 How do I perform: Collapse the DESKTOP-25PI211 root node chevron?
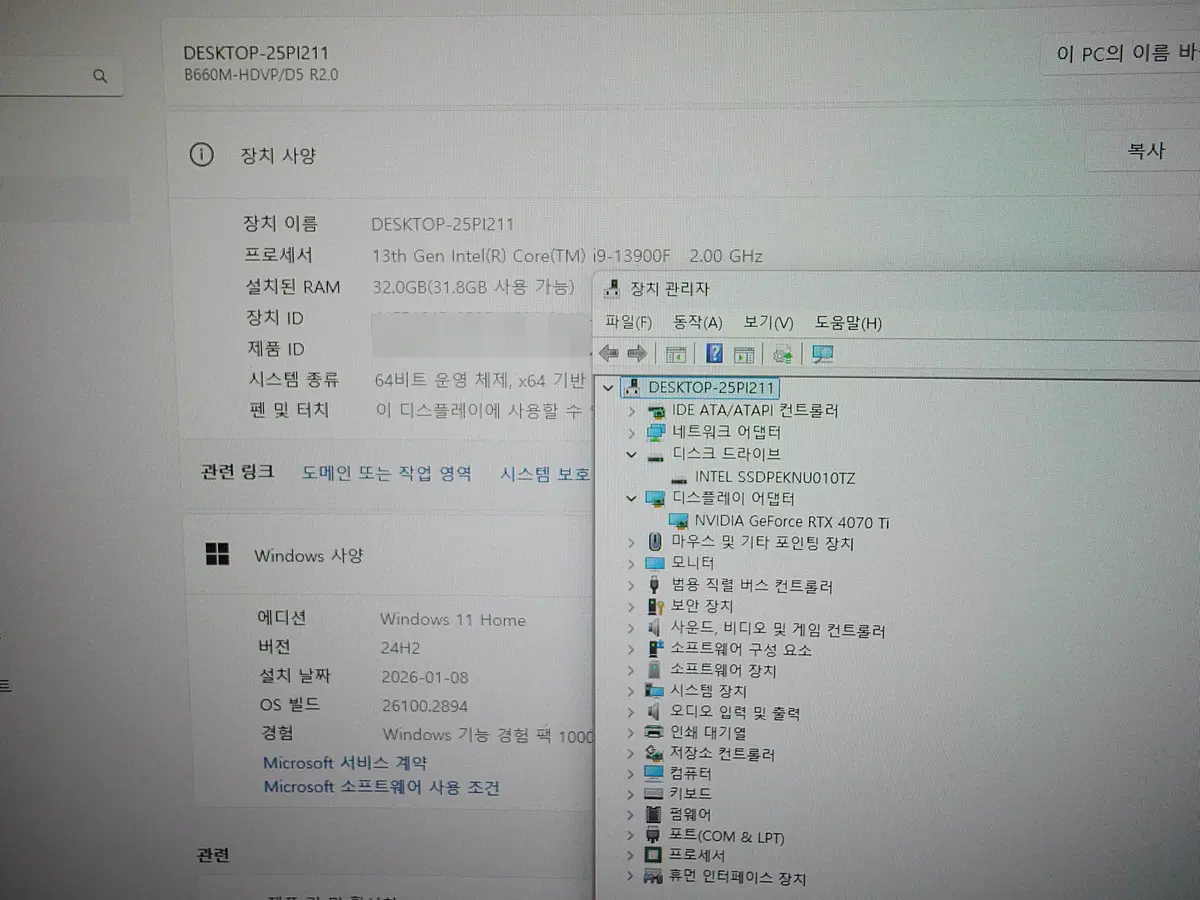click(607, 388)
